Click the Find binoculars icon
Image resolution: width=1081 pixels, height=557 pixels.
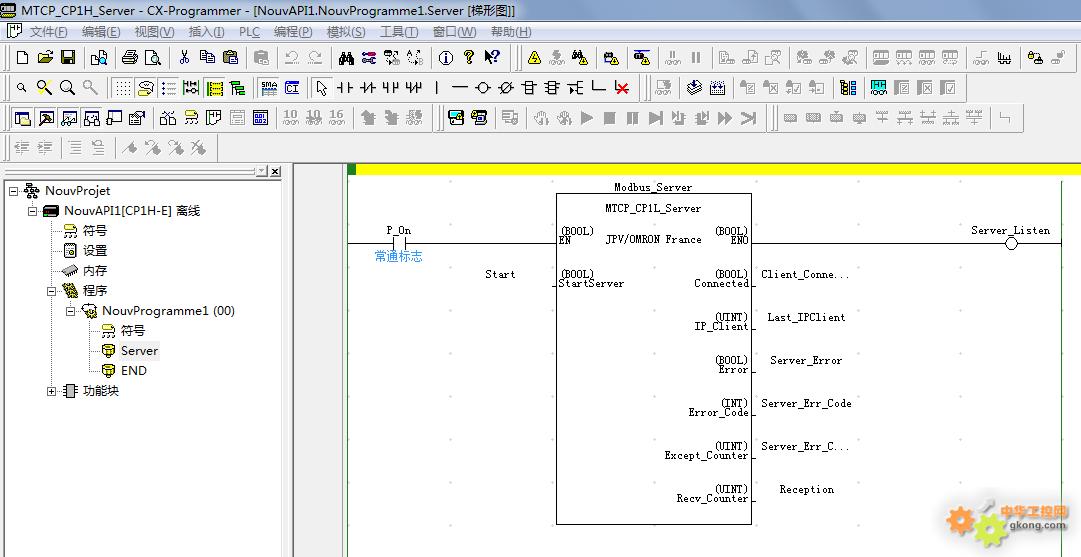[345, 58]
